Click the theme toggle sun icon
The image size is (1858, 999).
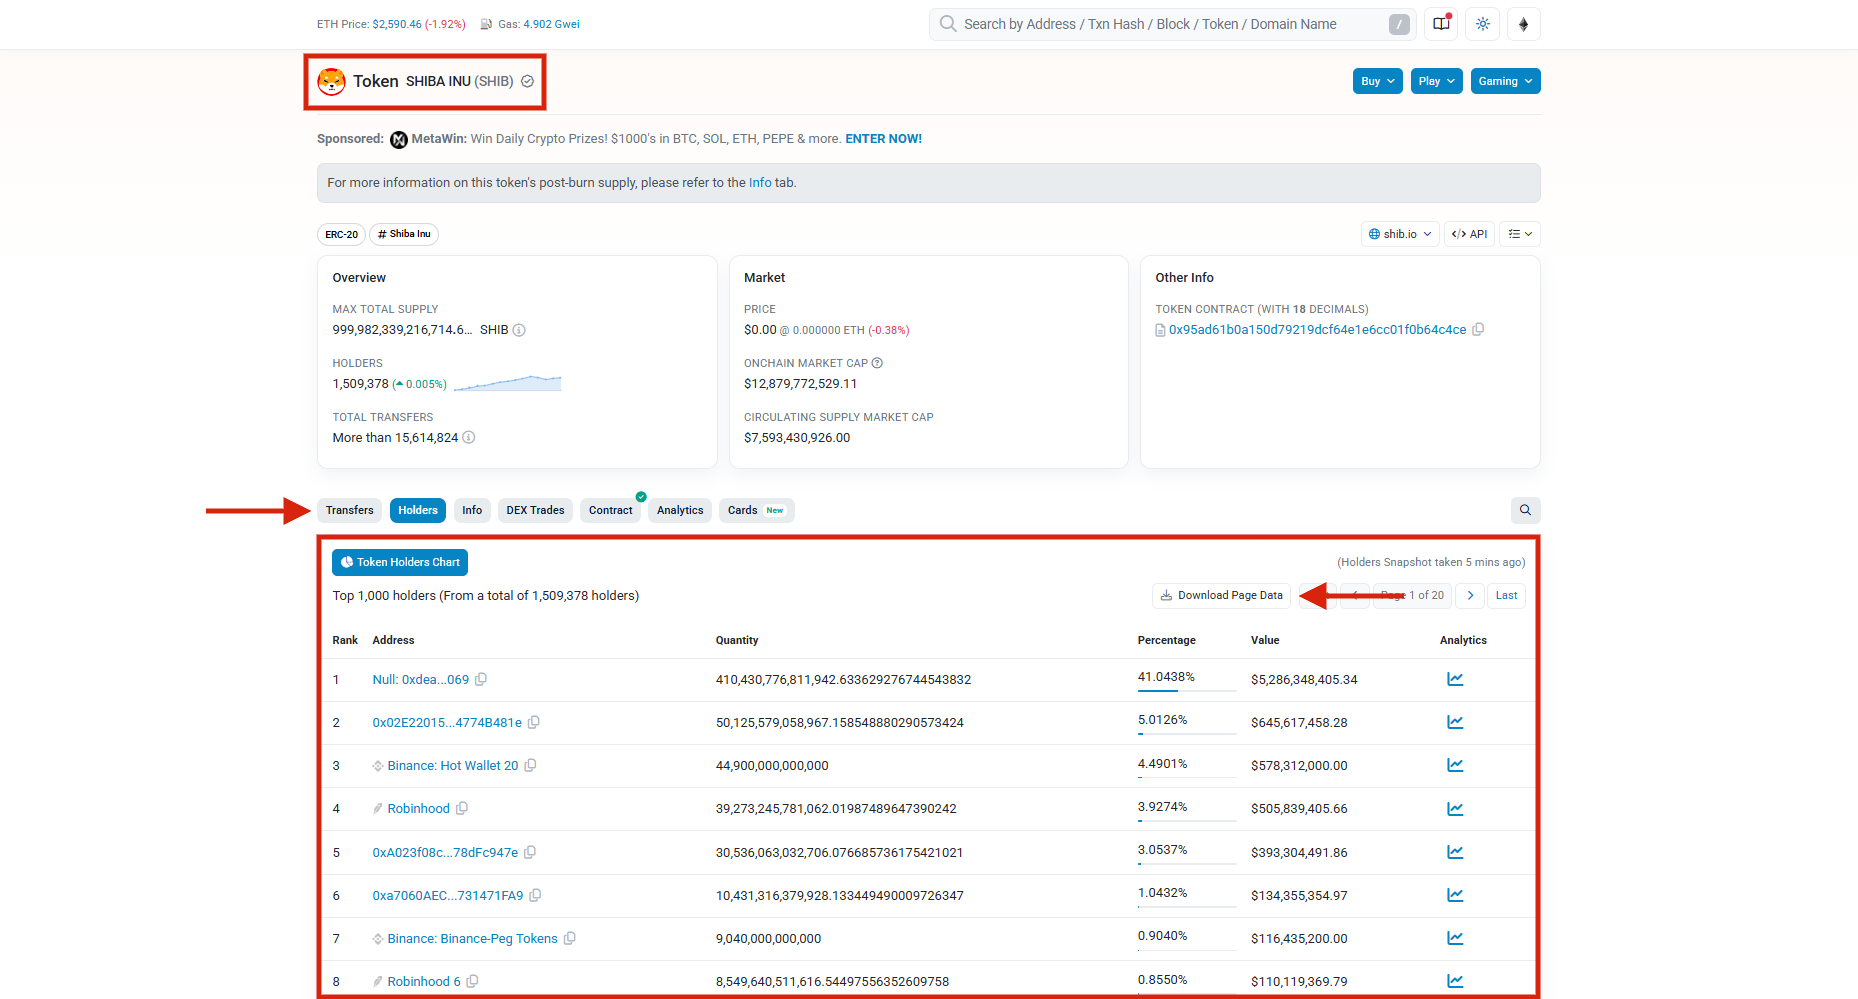(1482, 24)
